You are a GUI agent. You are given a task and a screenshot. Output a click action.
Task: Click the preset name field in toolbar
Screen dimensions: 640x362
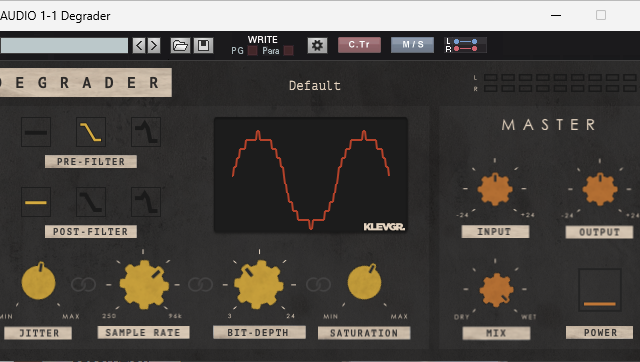pyautogui.click(x=64, y=45)
